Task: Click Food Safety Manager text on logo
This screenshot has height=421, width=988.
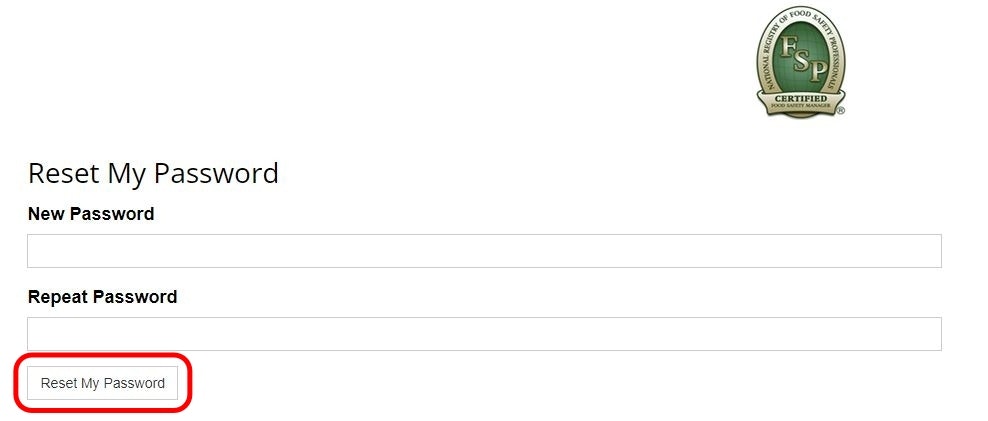Action: coord(801,106)
